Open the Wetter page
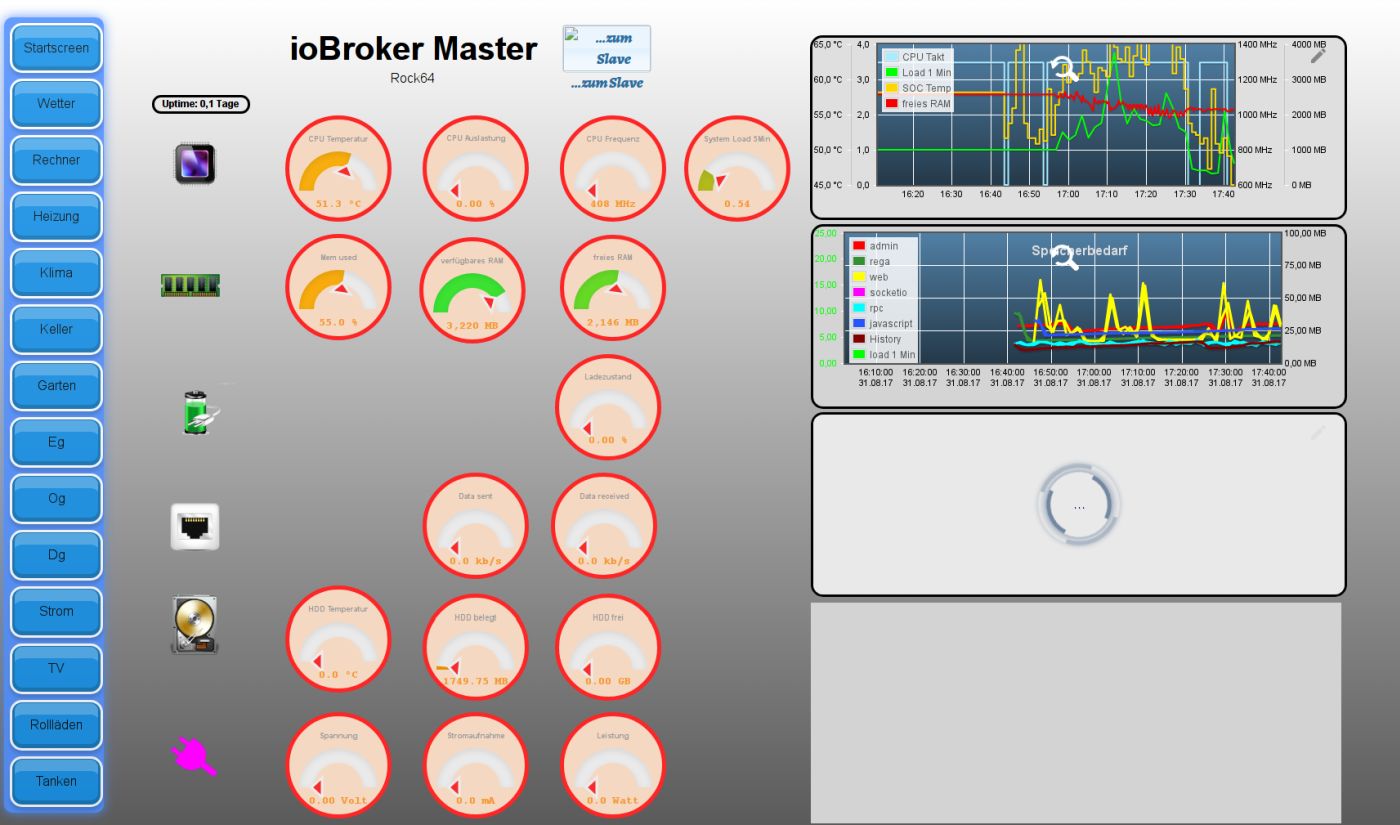Screen dimensions: 1400x825 click(x=56, y=104)
